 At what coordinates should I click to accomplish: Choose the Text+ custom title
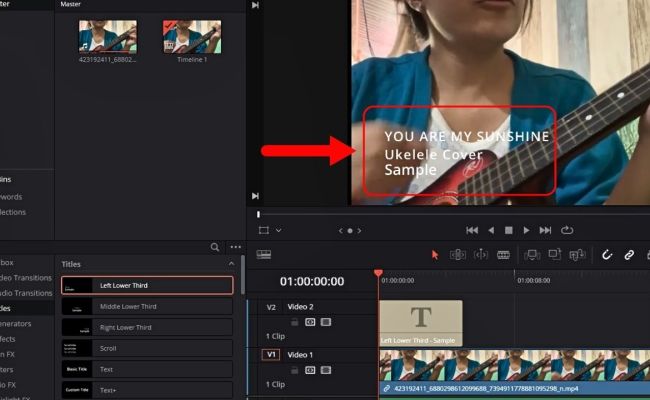[x=147, y=390]
